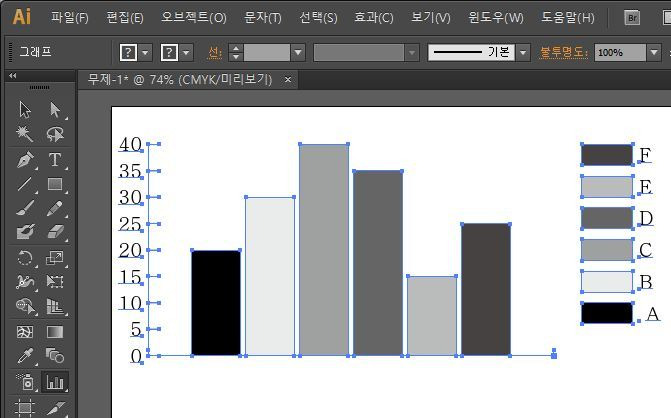Screen dimensions: 671x418
Task: Switch to the 무제-1* document tab
Action: pyautogui.click(x=180, y=80)
